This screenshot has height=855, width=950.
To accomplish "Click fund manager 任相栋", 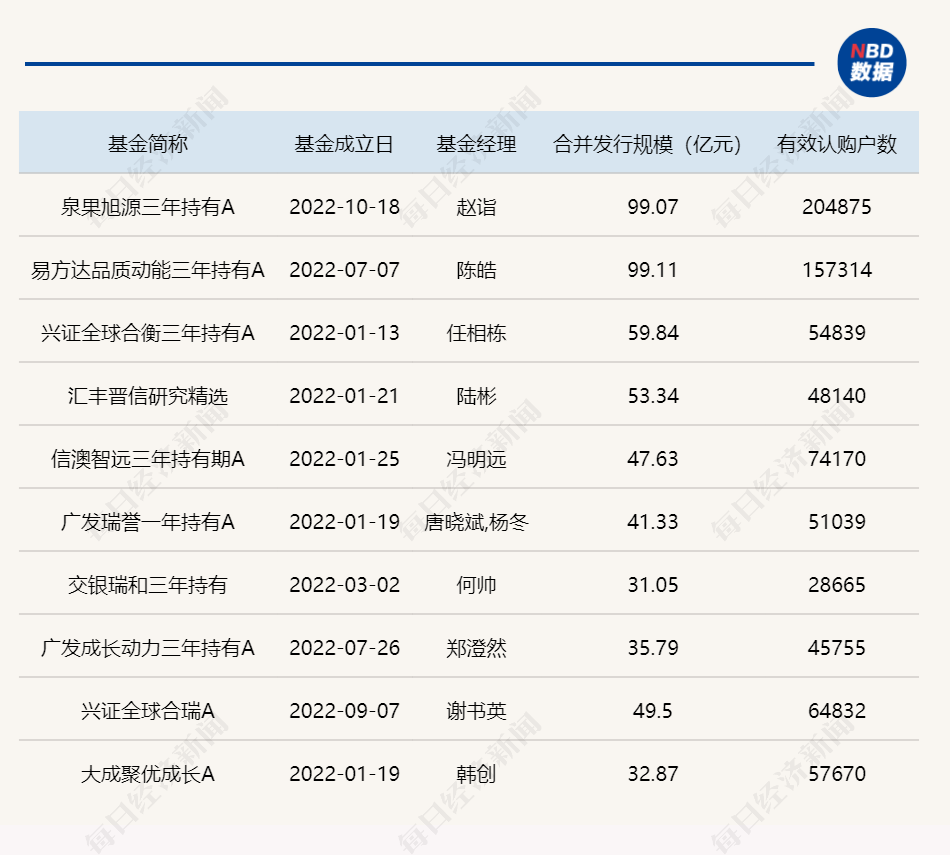I will pos(476,333).
